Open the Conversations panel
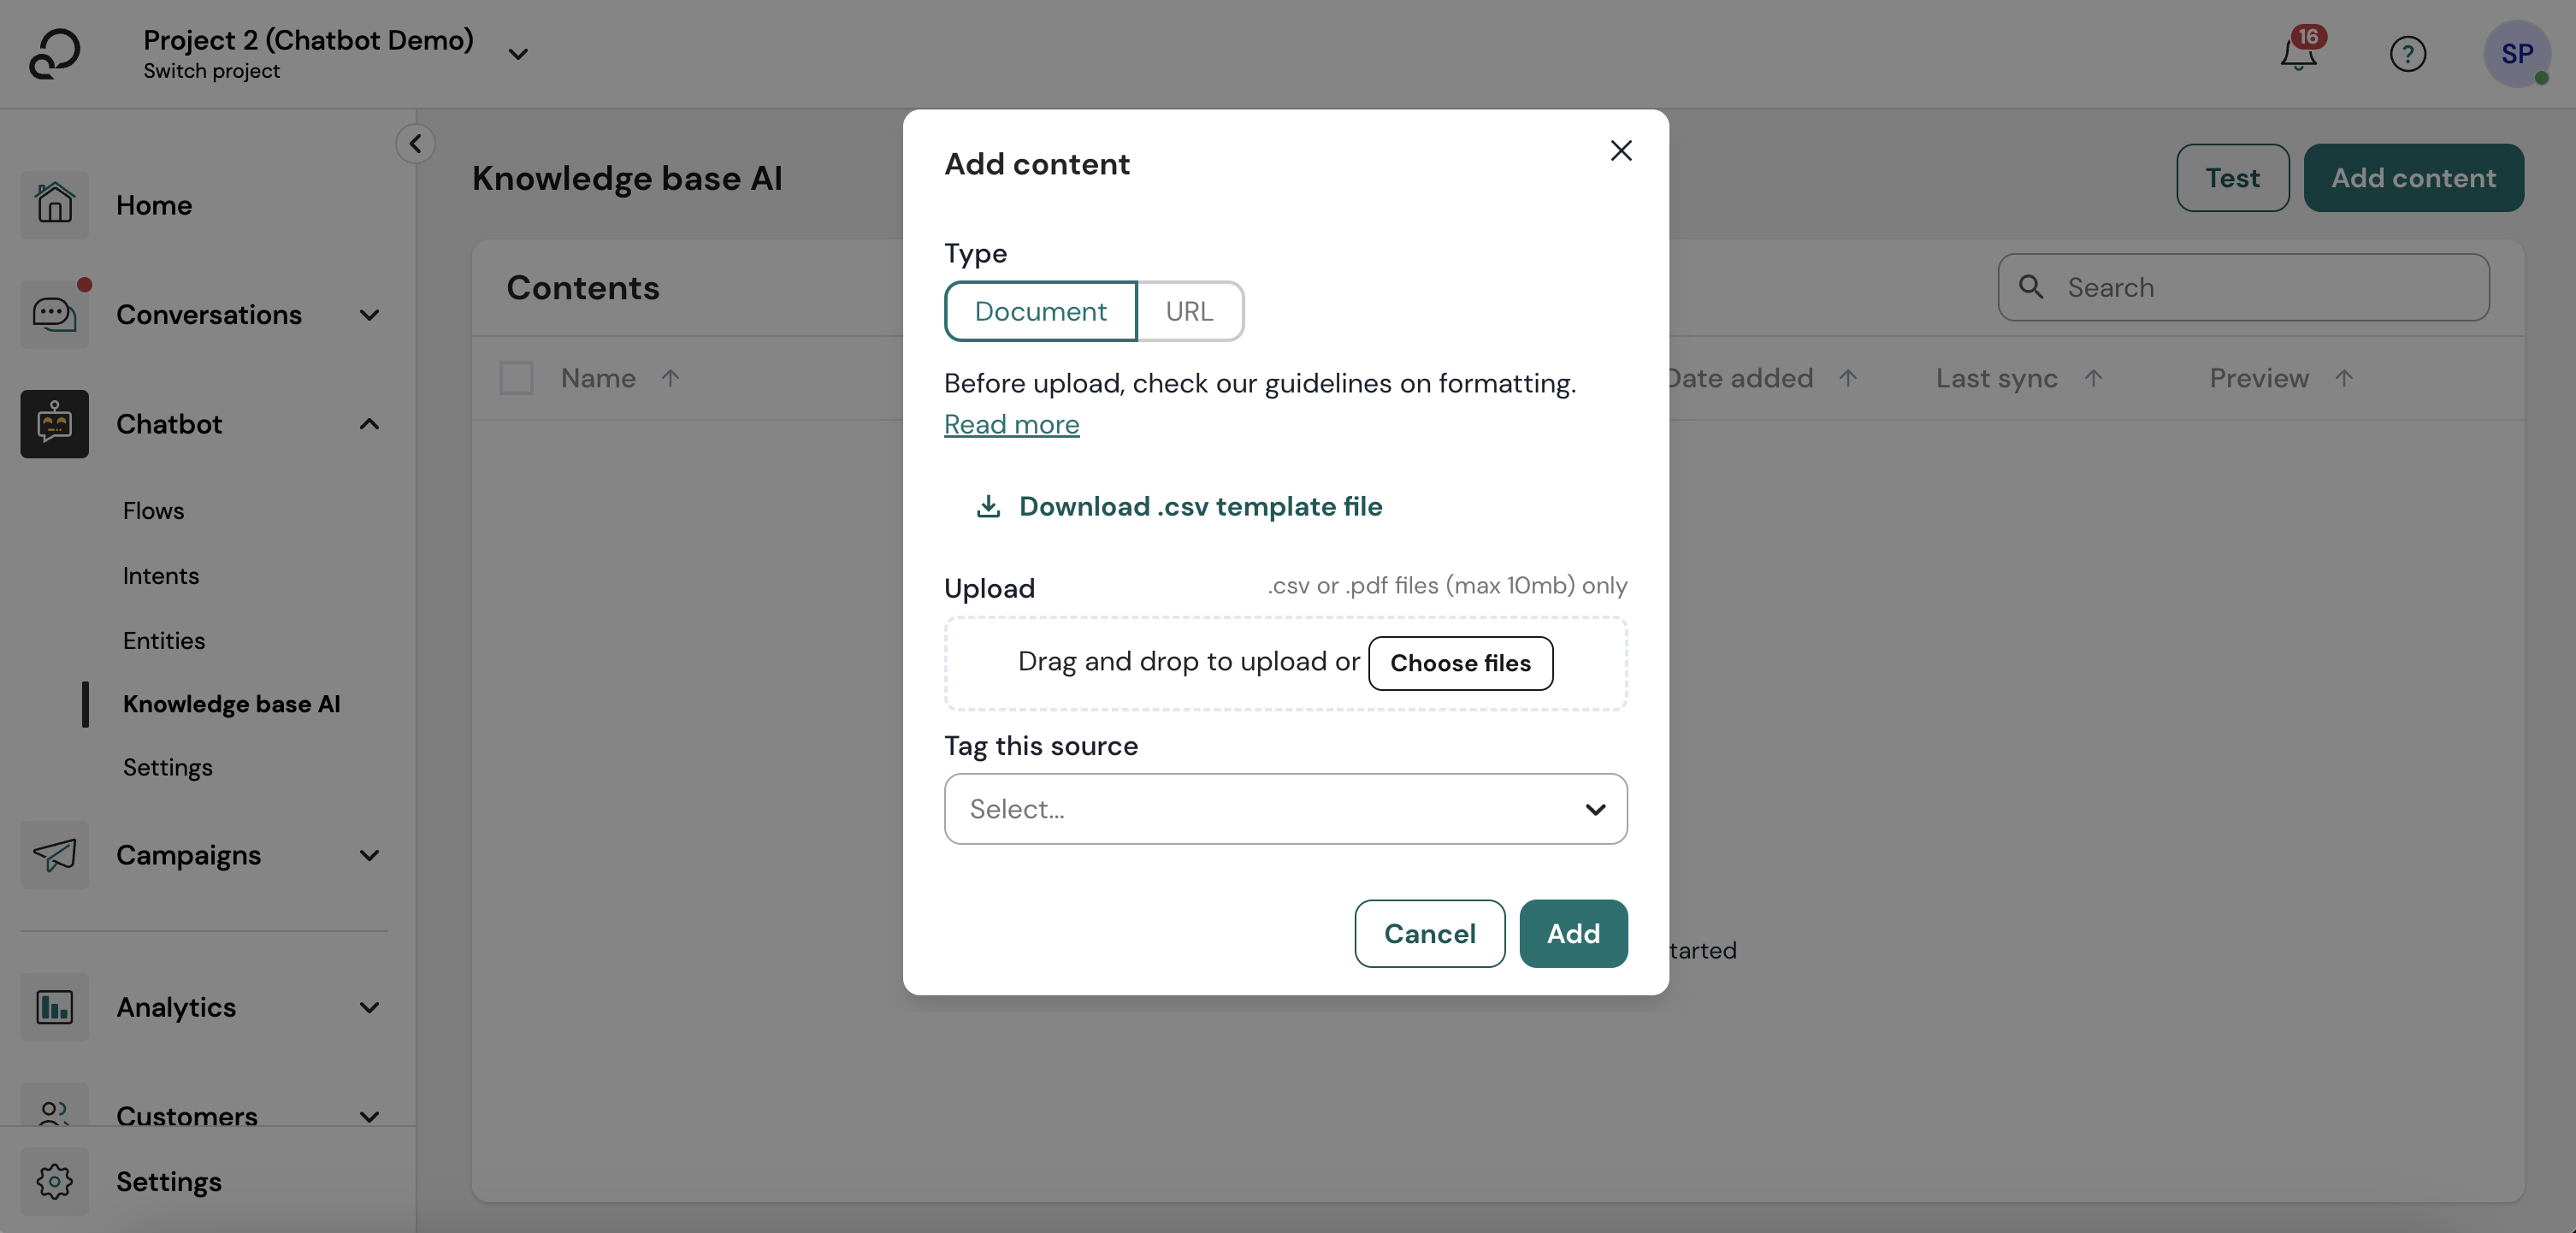Image resolution: width=2576 pixels, height=1233 pixels. point(210,314)
